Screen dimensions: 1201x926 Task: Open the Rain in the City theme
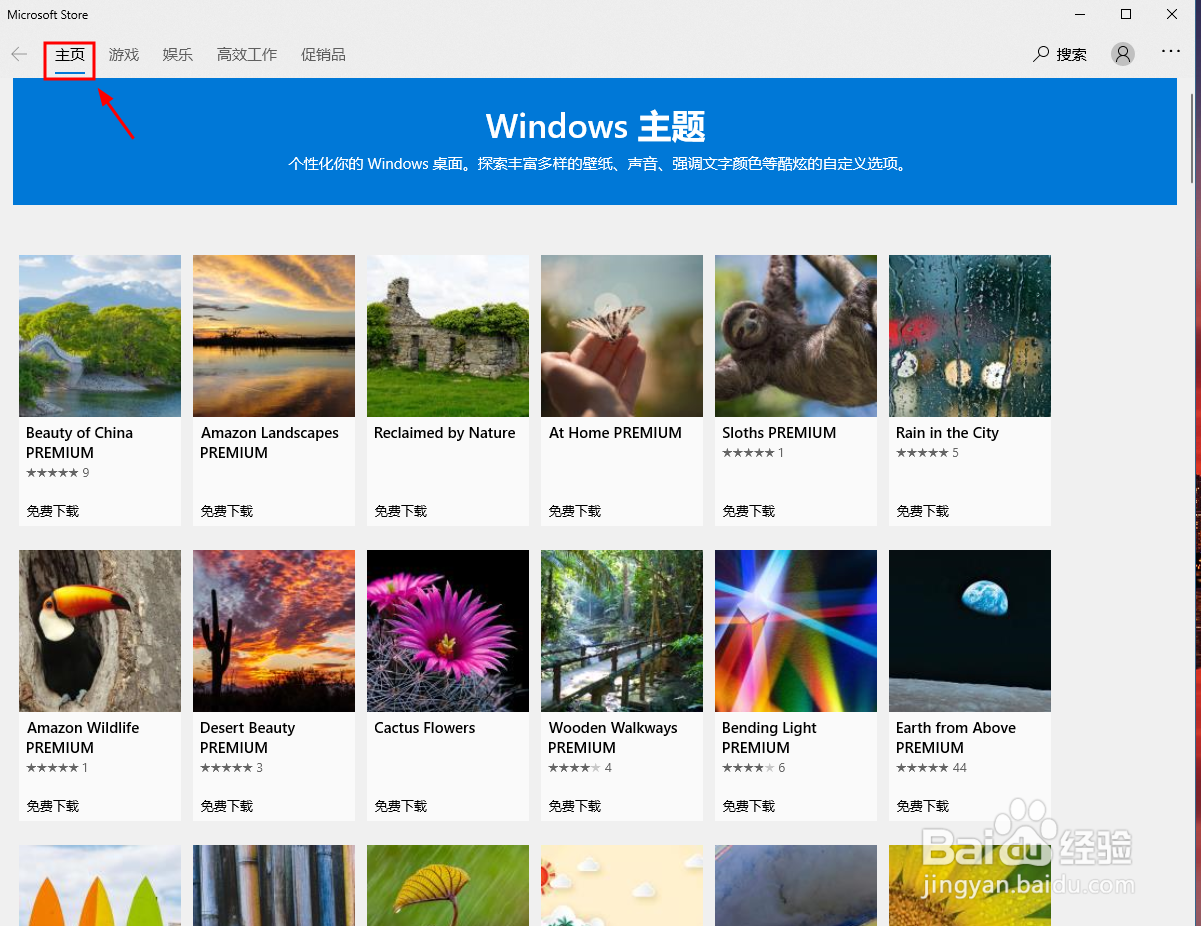(x=969, y=336)
